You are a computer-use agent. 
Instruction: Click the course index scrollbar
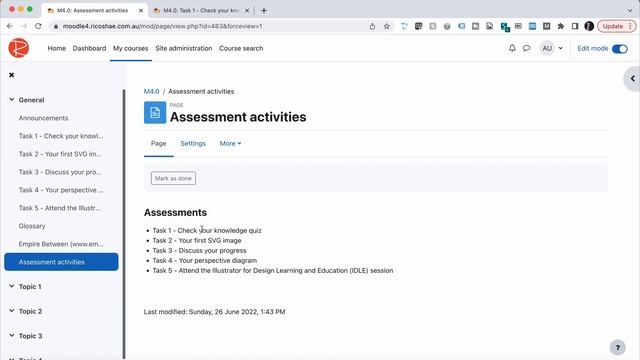pos(124,224)
